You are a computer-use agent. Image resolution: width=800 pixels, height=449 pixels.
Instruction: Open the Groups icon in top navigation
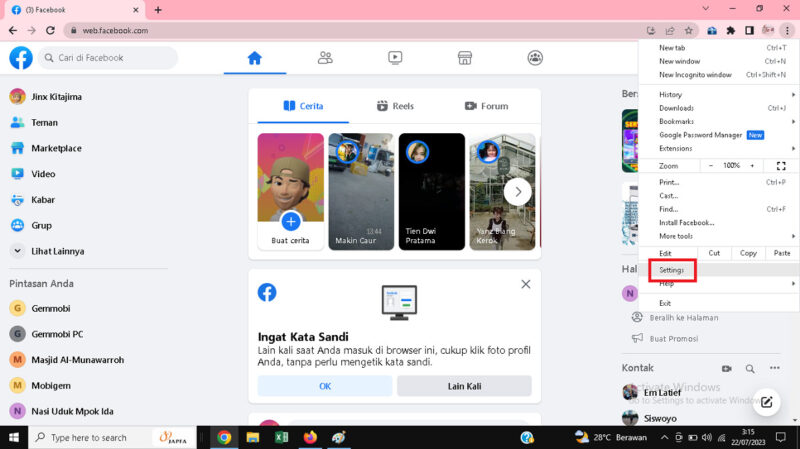tap(535, 58)
